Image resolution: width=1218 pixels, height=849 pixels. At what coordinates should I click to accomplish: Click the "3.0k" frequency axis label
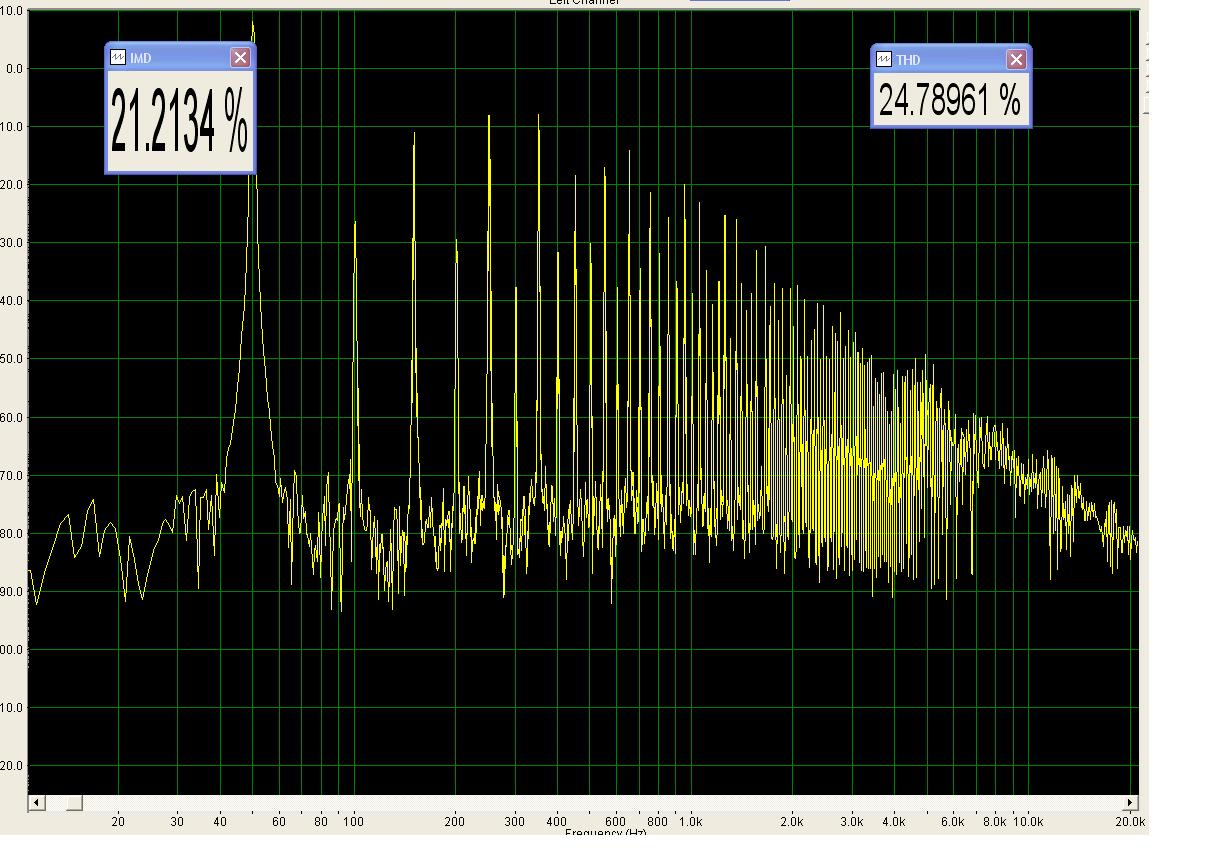tap(851, 822)
